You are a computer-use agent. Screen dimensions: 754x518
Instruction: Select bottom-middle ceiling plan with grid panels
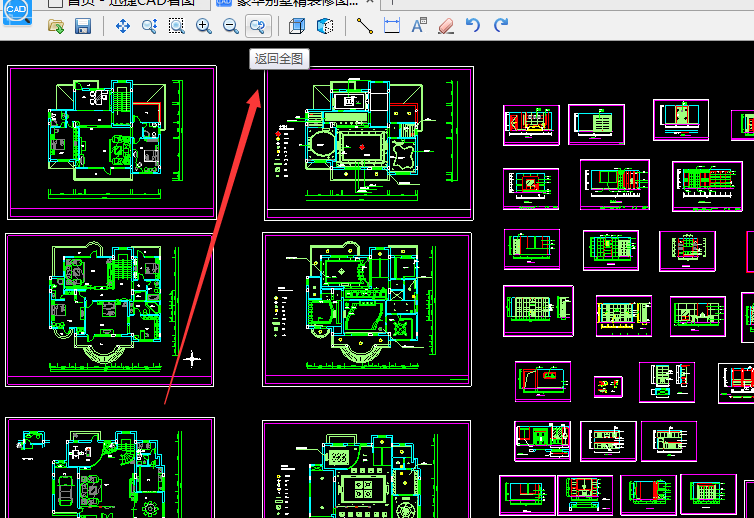366,469
